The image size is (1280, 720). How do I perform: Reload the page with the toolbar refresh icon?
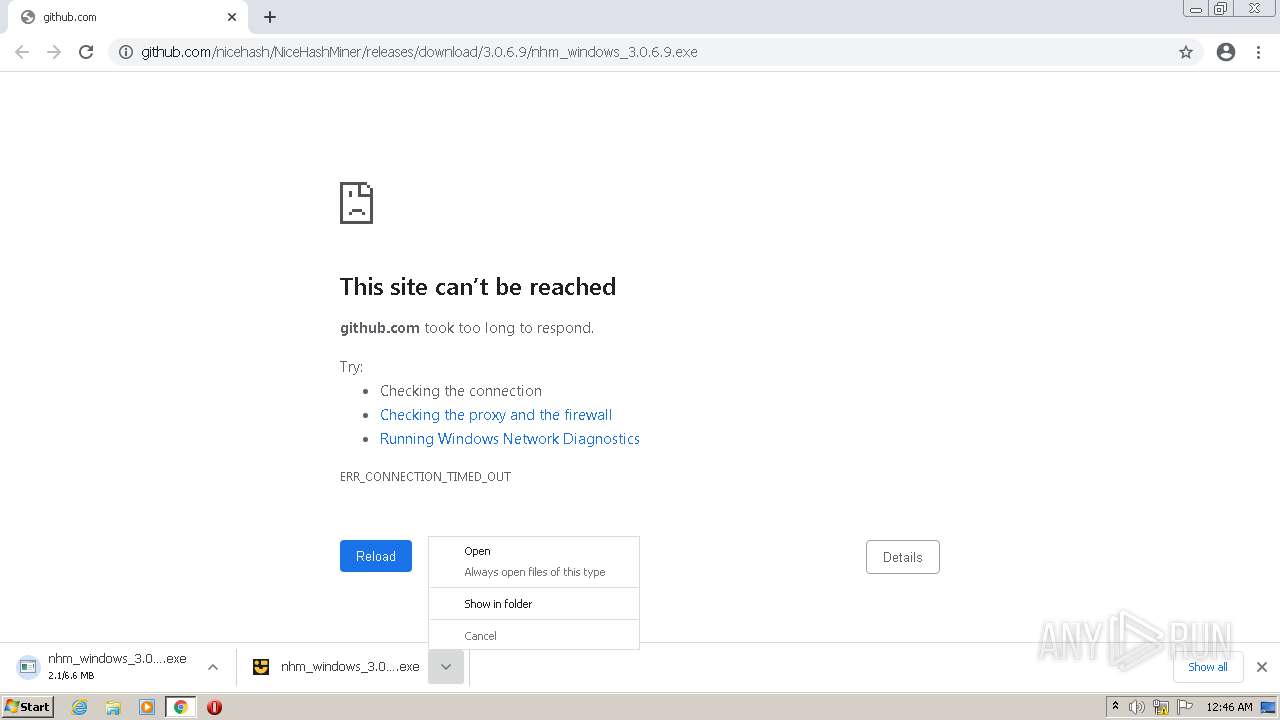tap(86, 52)
